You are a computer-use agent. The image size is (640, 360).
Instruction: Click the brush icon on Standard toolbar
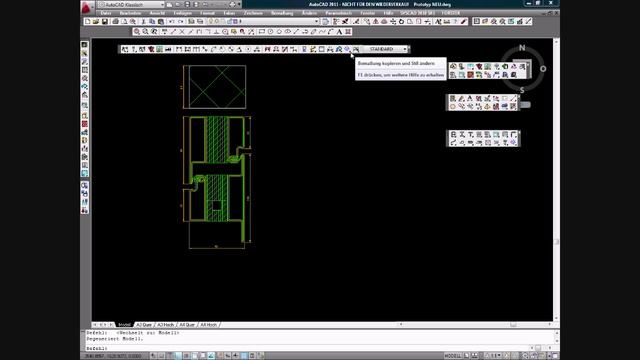tap(464, 21)
